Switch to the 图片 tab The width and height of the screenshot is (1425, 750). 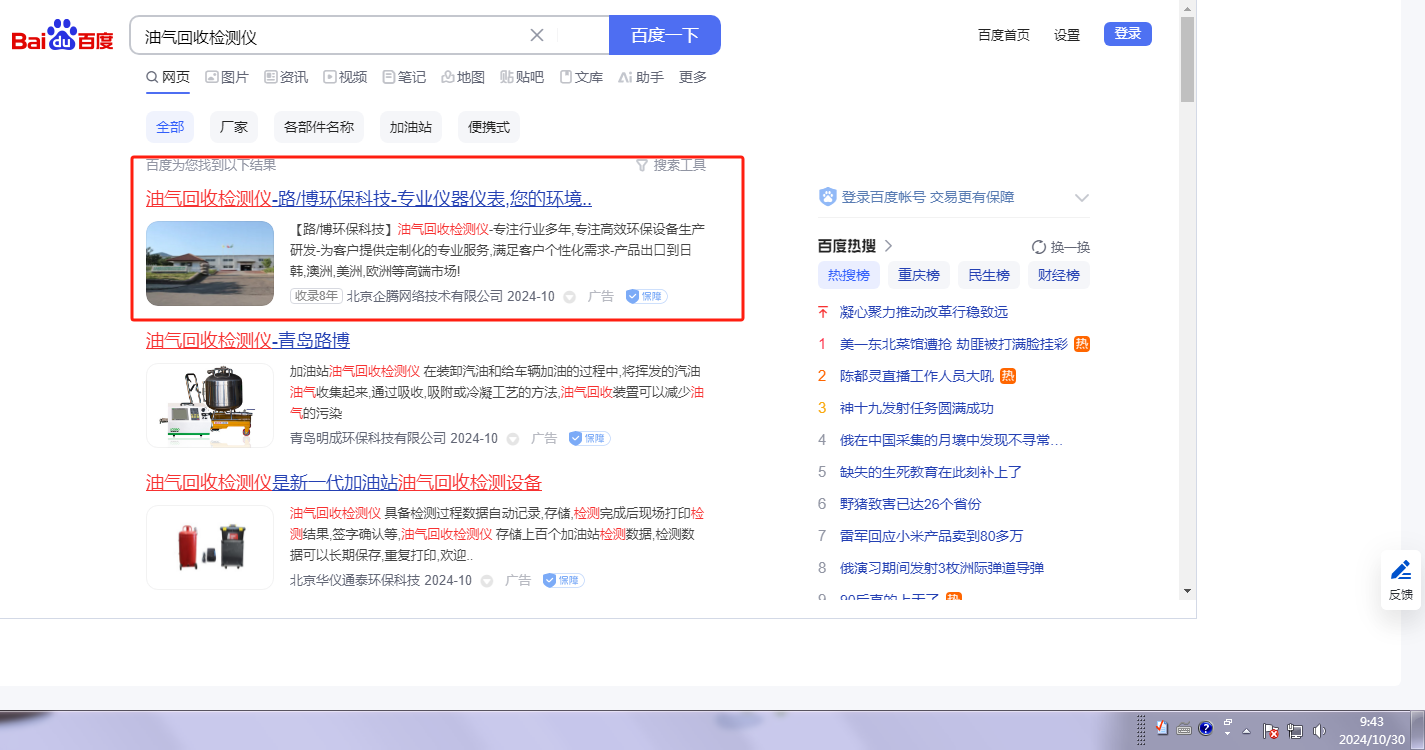click(x=227, y=77)
